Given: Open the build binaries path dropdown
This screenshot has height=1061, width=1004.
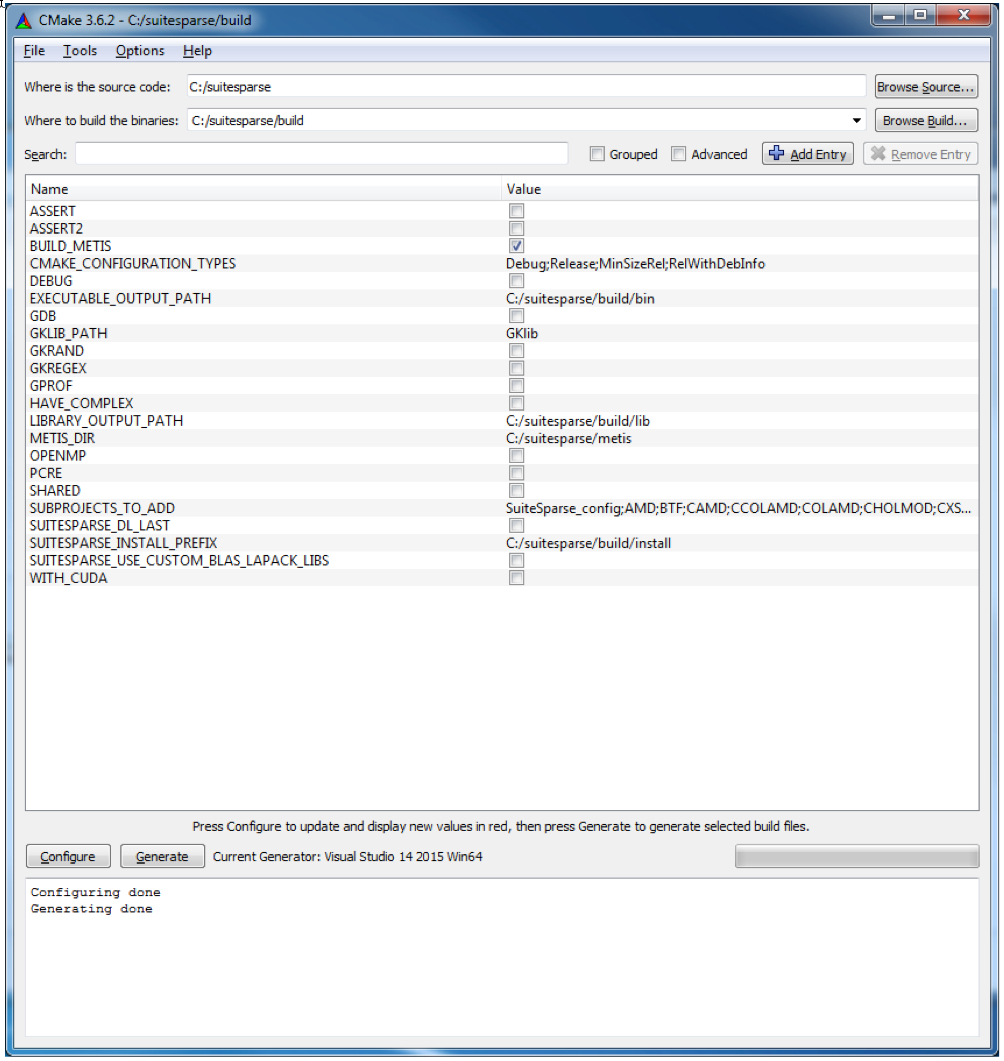Looking at the screenshot, I should [859, 121].
